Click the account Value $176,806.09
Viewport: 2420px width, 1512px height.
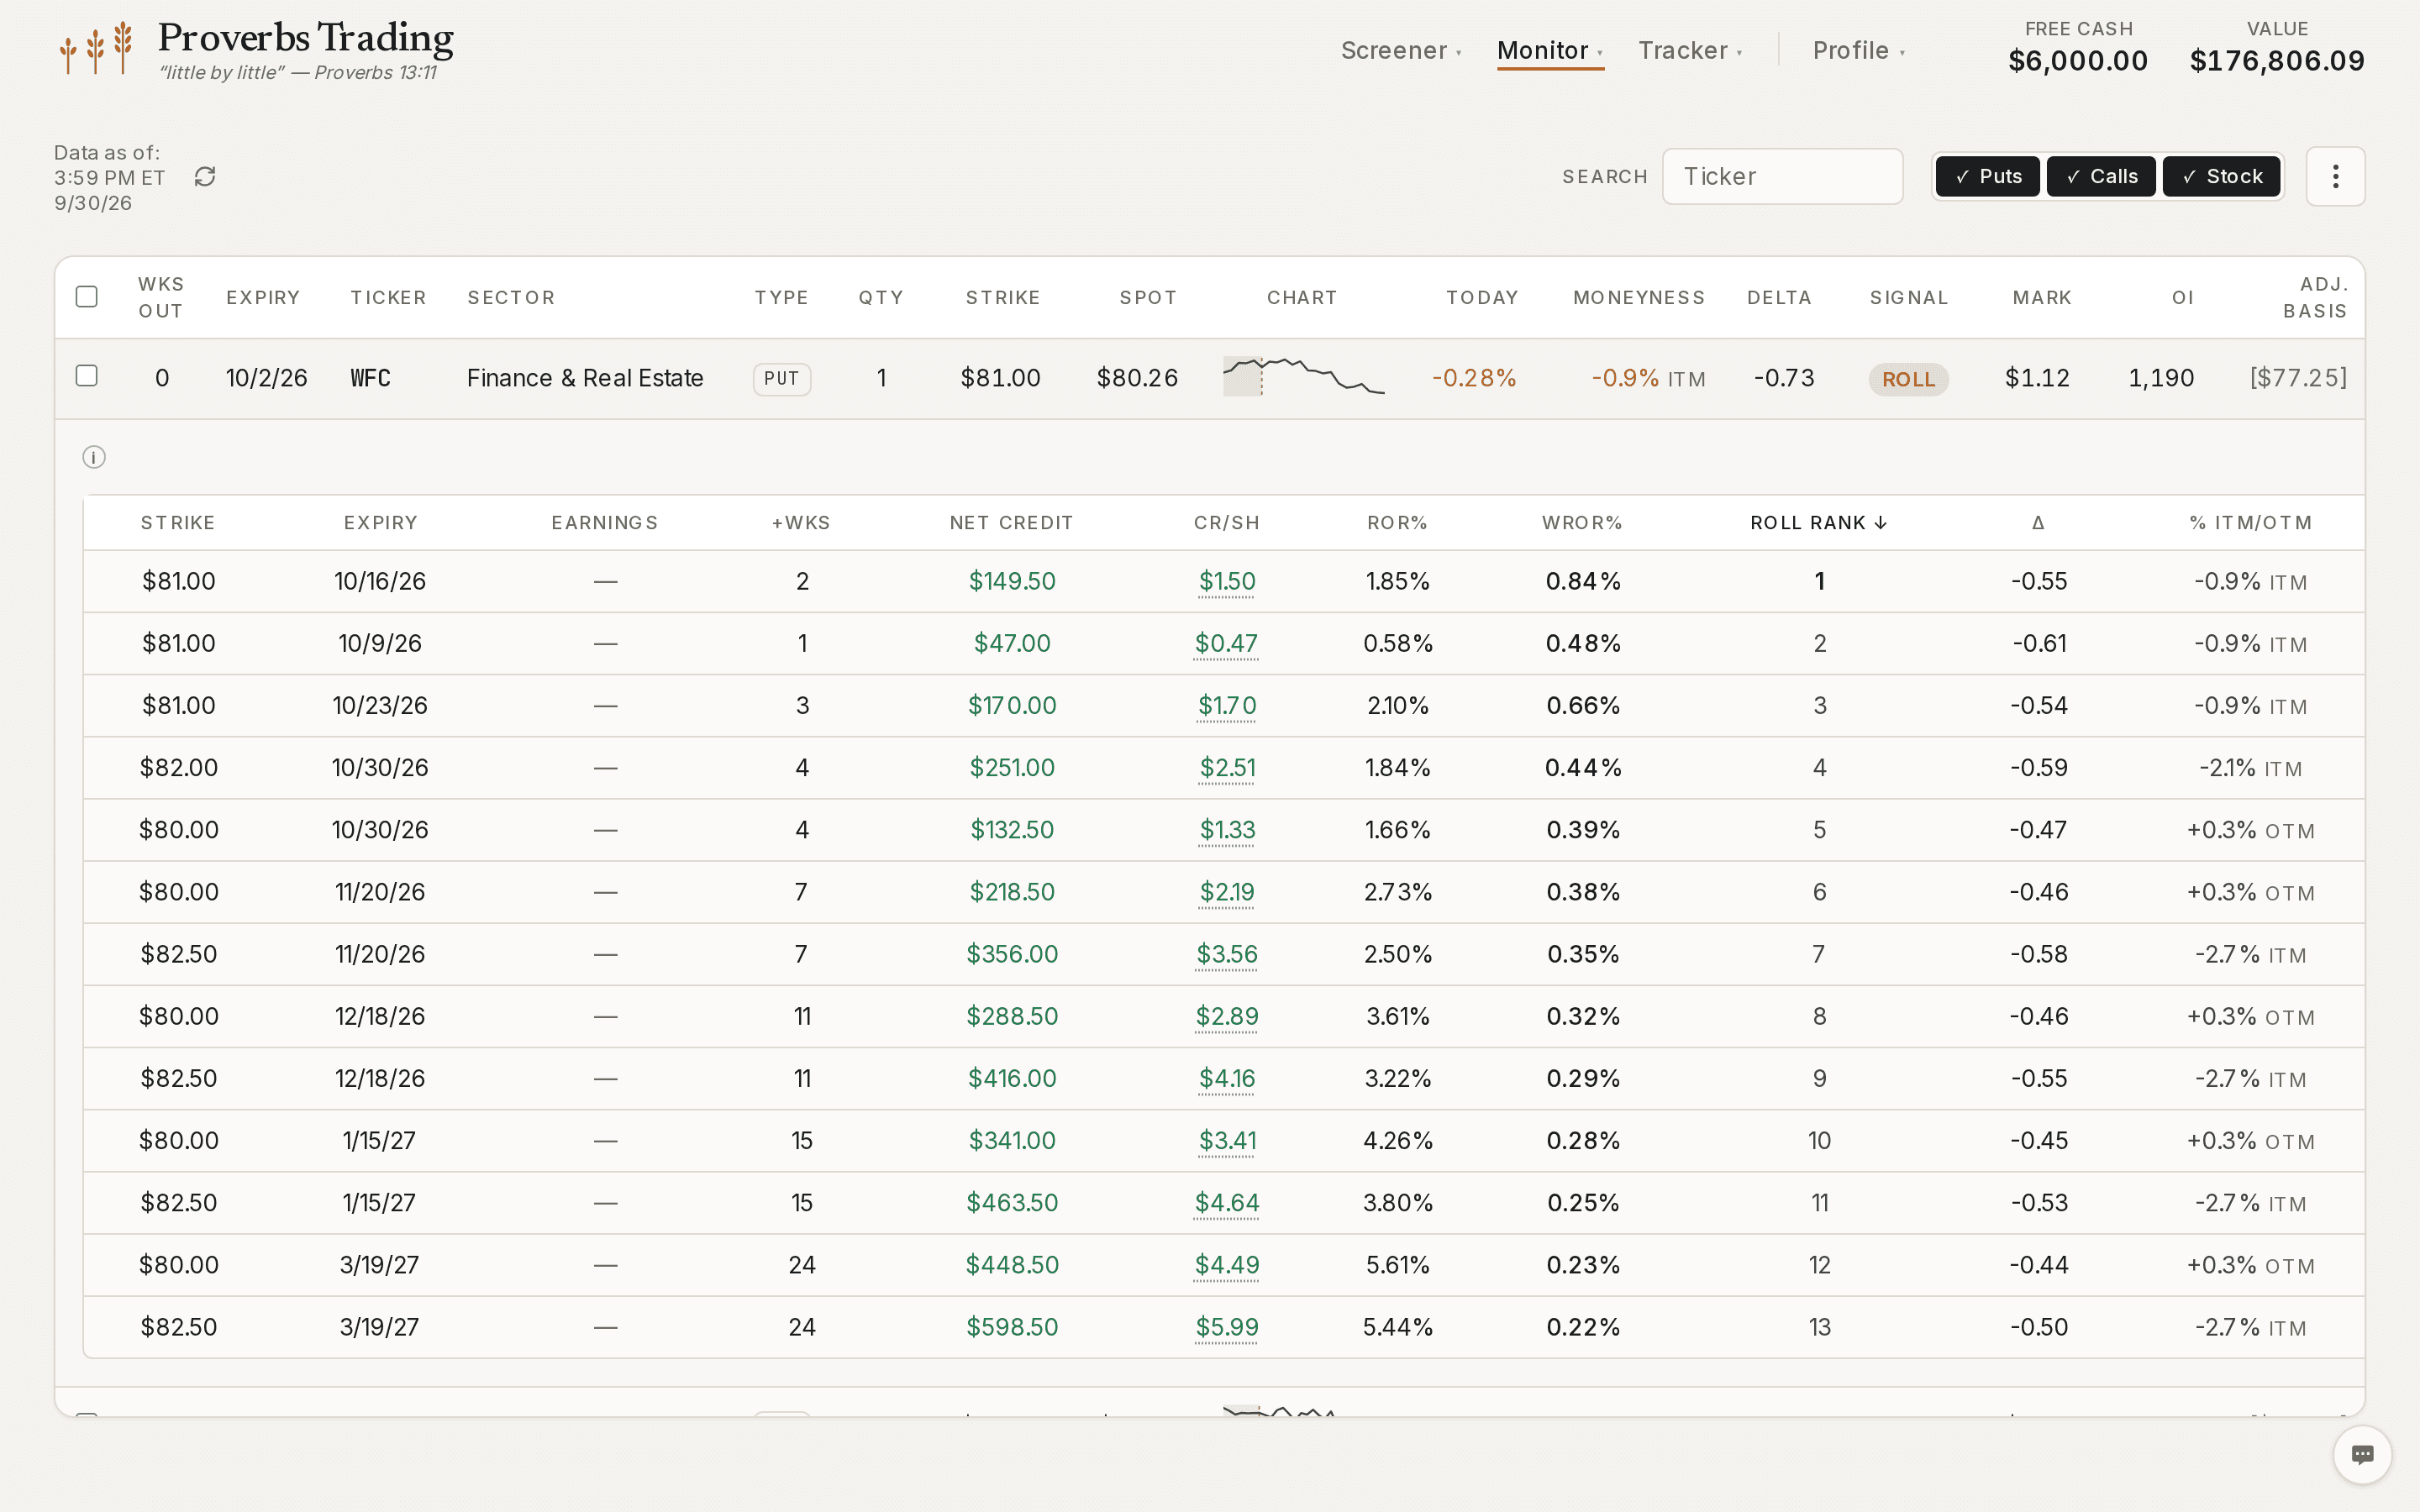pos(2277,61)
